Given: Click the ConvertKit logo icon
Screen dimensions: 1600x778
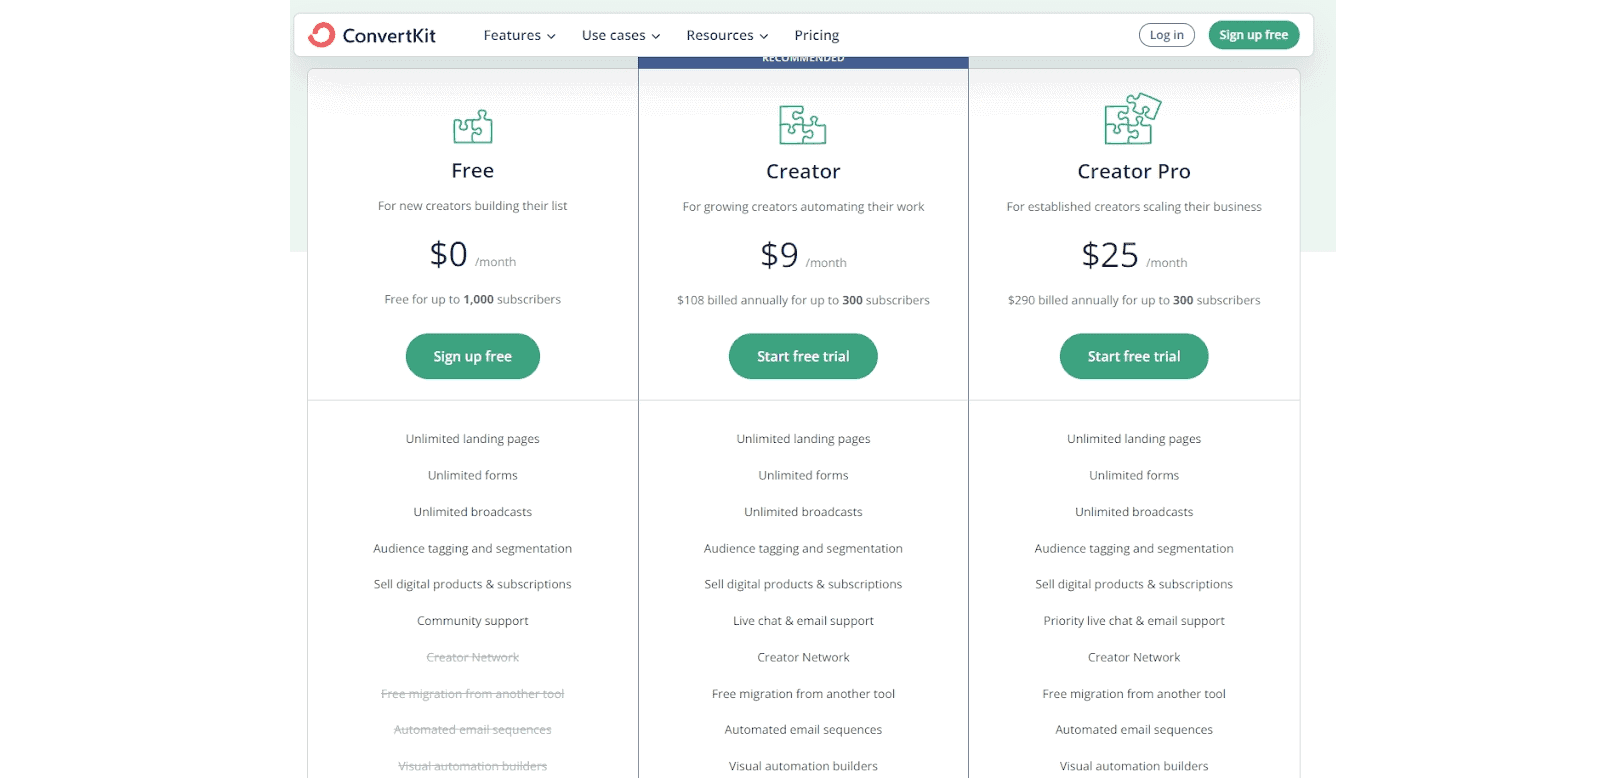Looking at the screenshot, I should 322,35.
